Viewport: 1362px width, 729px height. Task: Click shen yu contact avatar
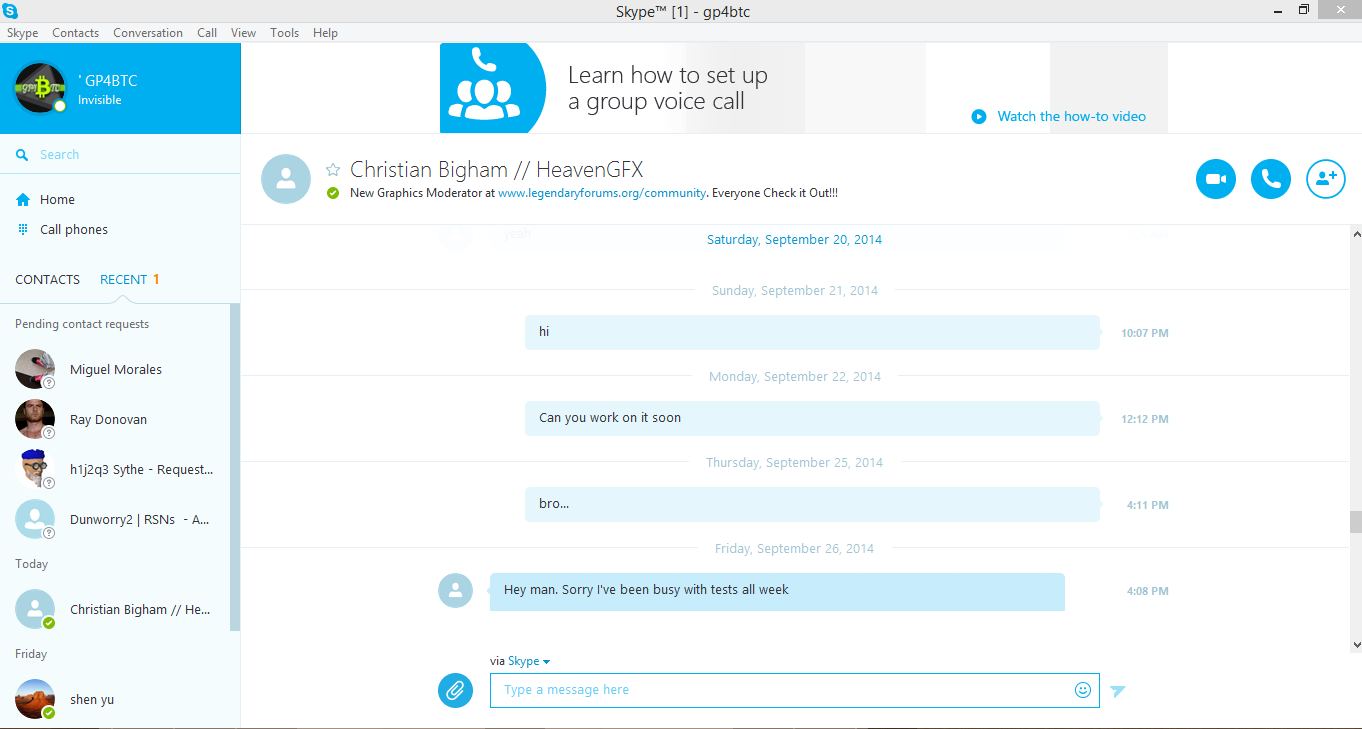[x=35, y=699]
